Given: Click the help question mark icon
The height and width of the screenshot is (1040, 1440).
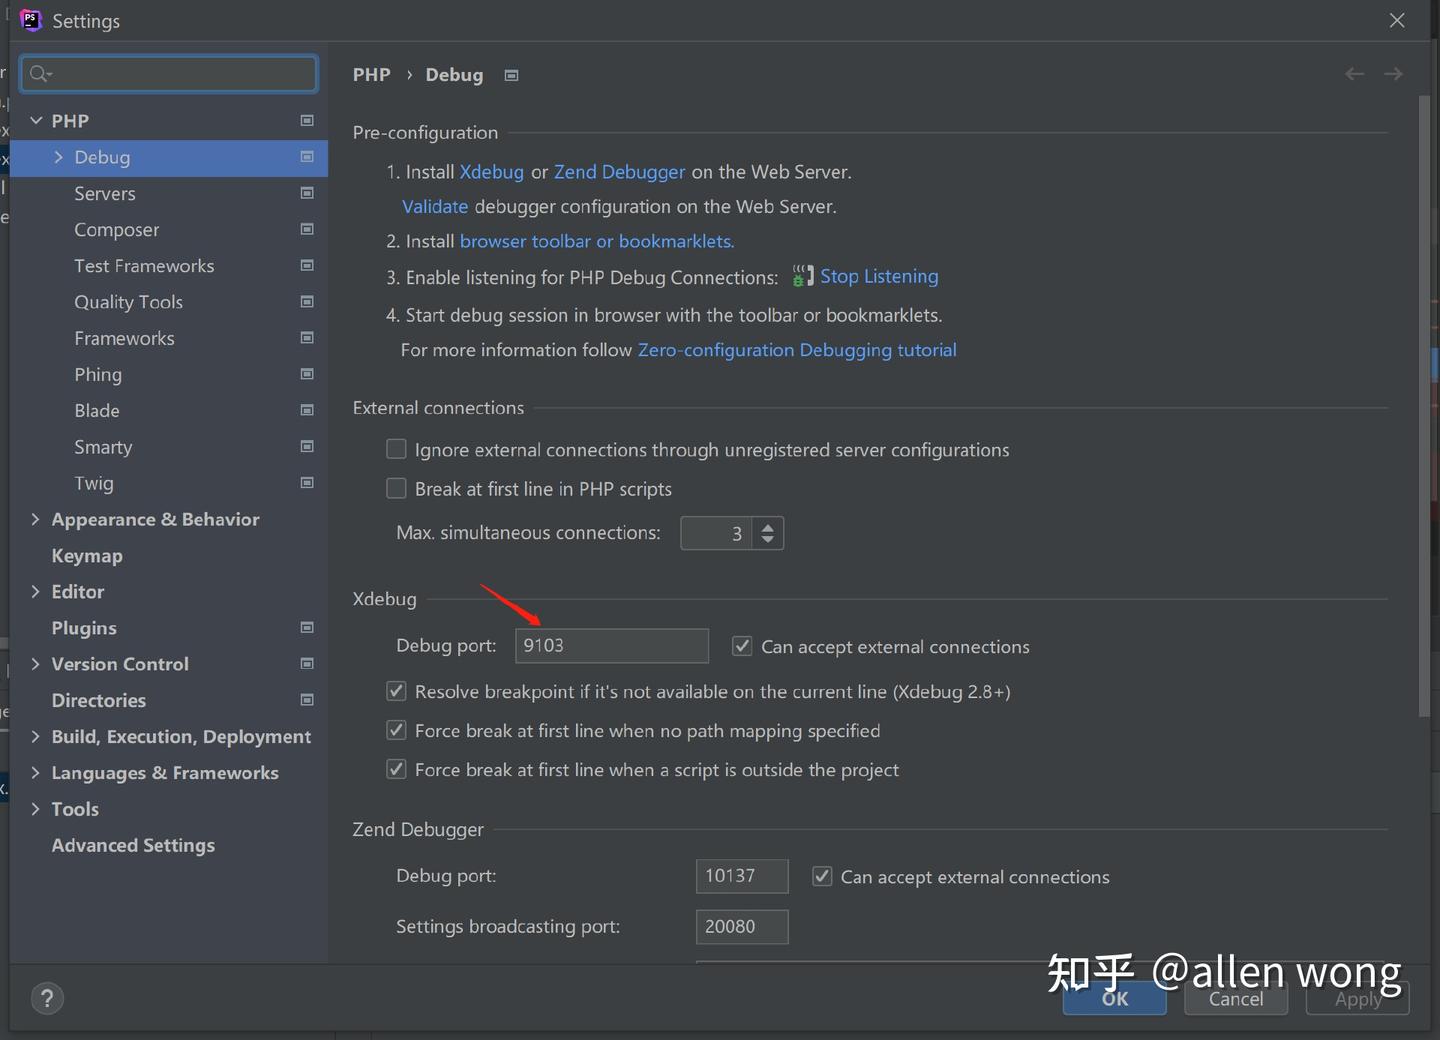Looking at the screenshot, I should (47, 998).
